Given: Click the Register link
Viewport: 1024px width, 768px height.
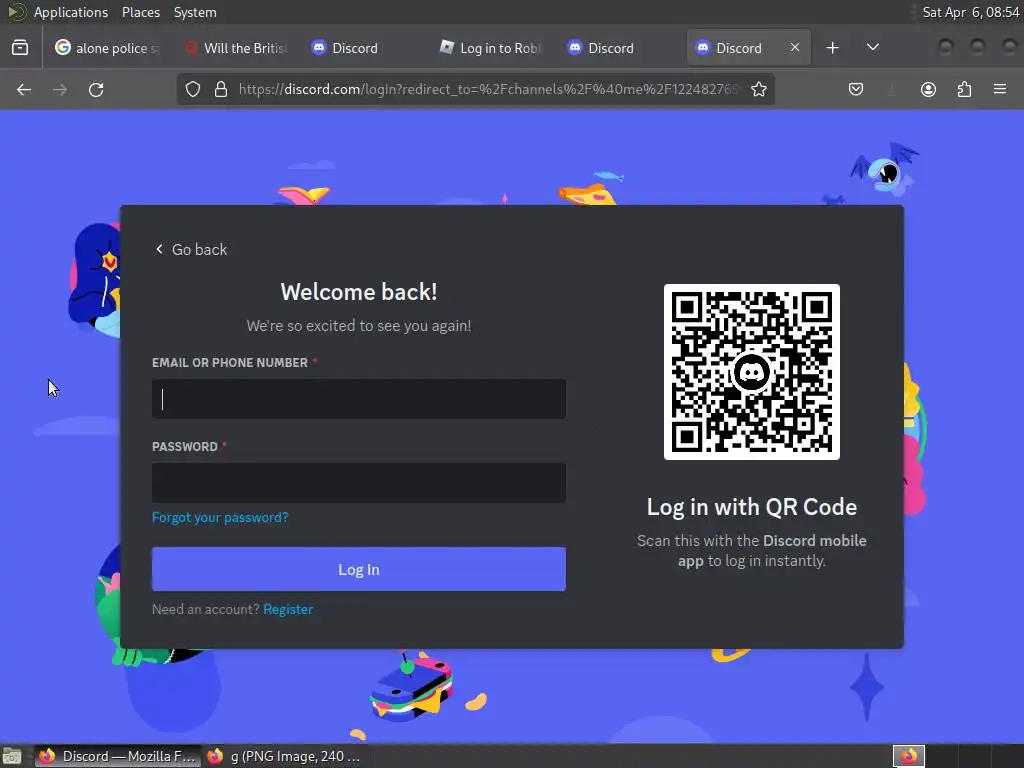Looking at the screenshot, I should click(x=288, y=609).
